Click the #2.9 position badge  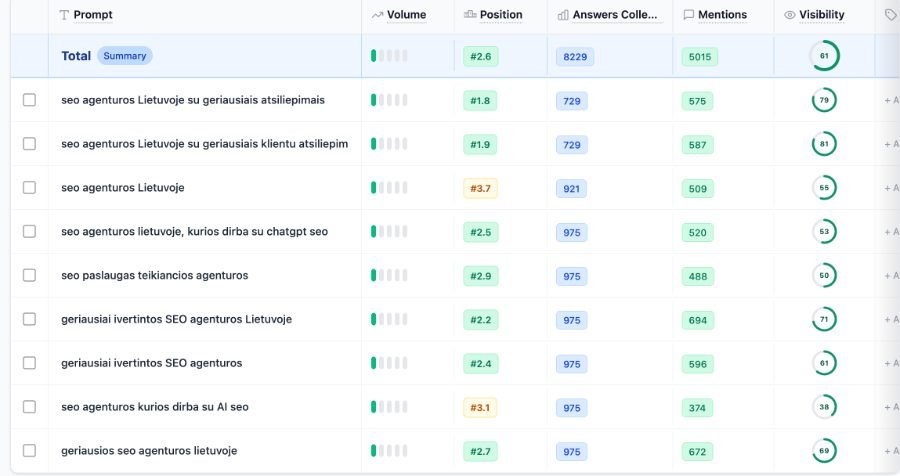click(x=481, y=276)
